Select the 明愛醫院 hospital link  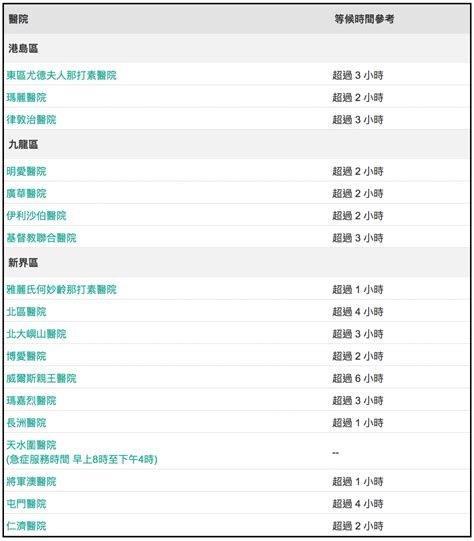(x=26, y=171)
